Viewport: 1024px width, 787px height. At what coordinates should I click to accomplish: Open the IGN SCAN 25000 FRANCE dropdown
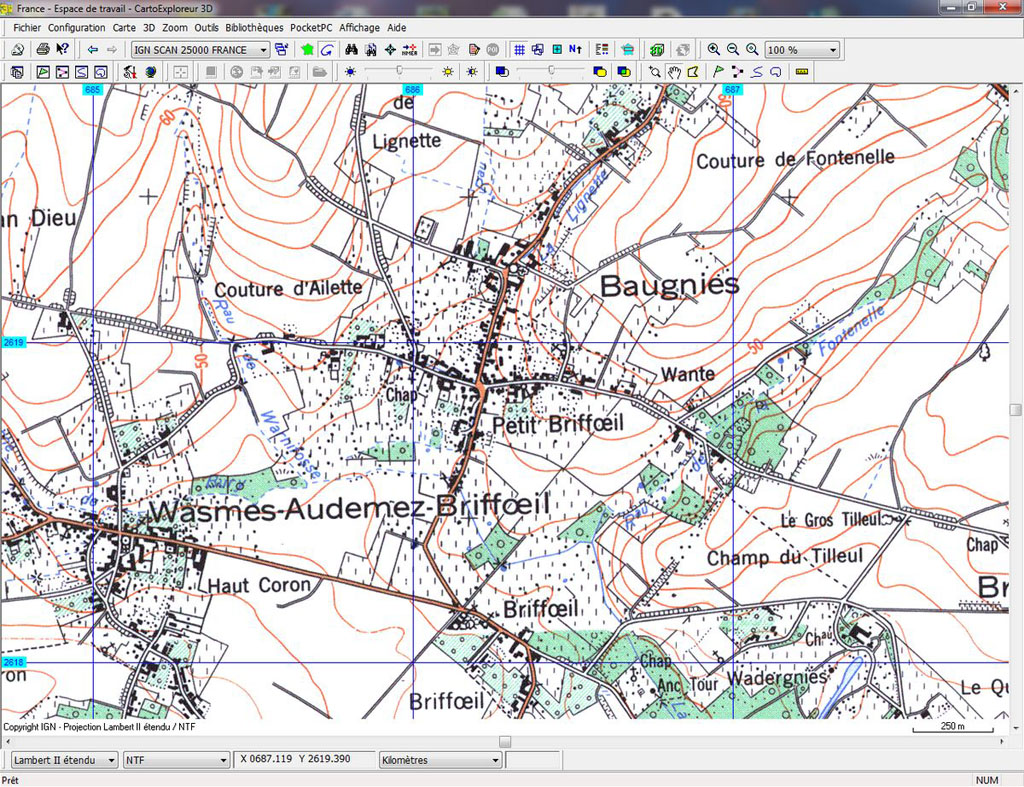[200, 50]
